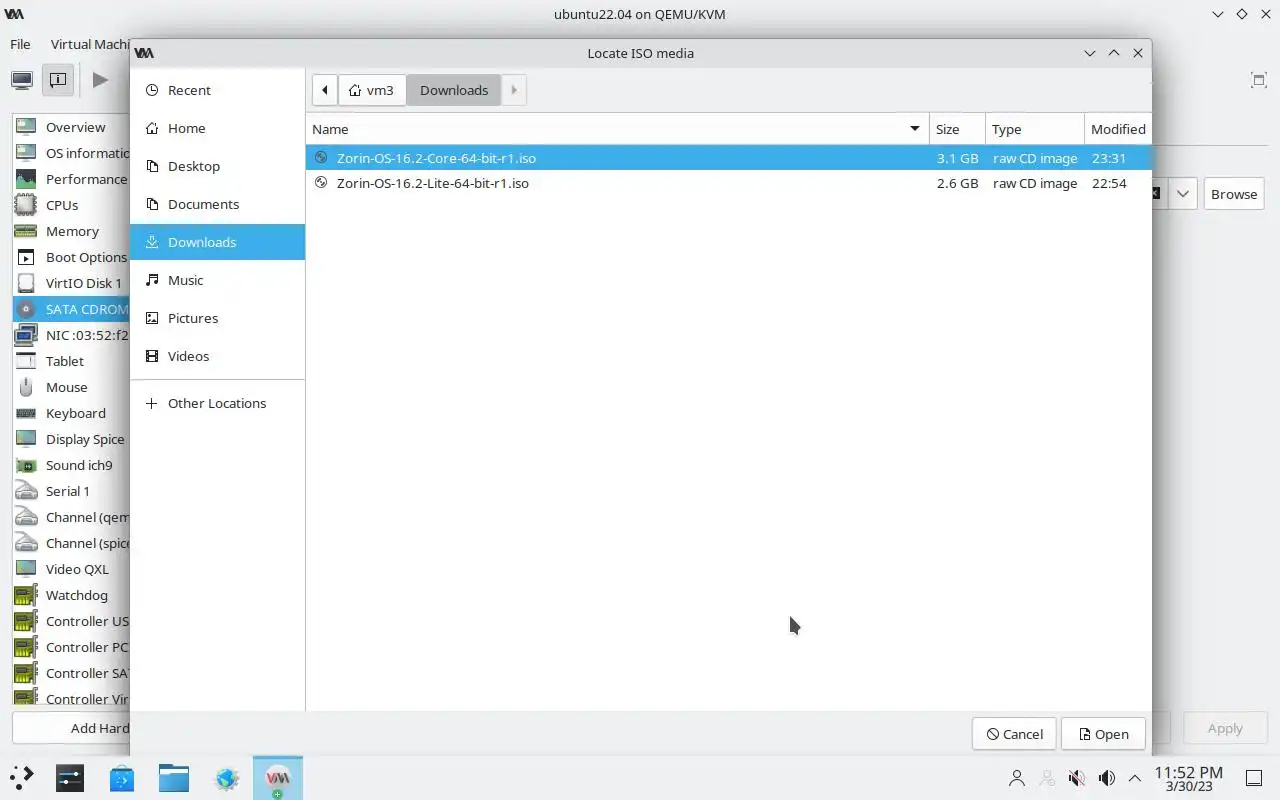The width and height of the screenshot is (1280, 800).
Task: Open Recent in the file dialog sidebar
Action: coord(217,90)
